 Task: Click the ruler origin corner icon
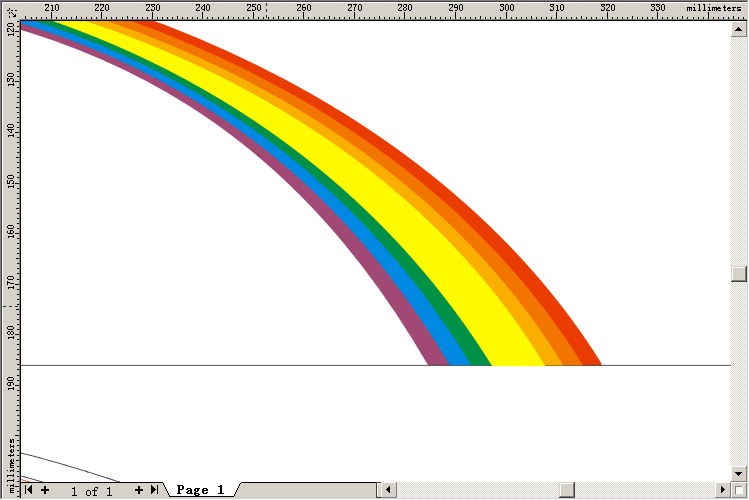(11, 11)
